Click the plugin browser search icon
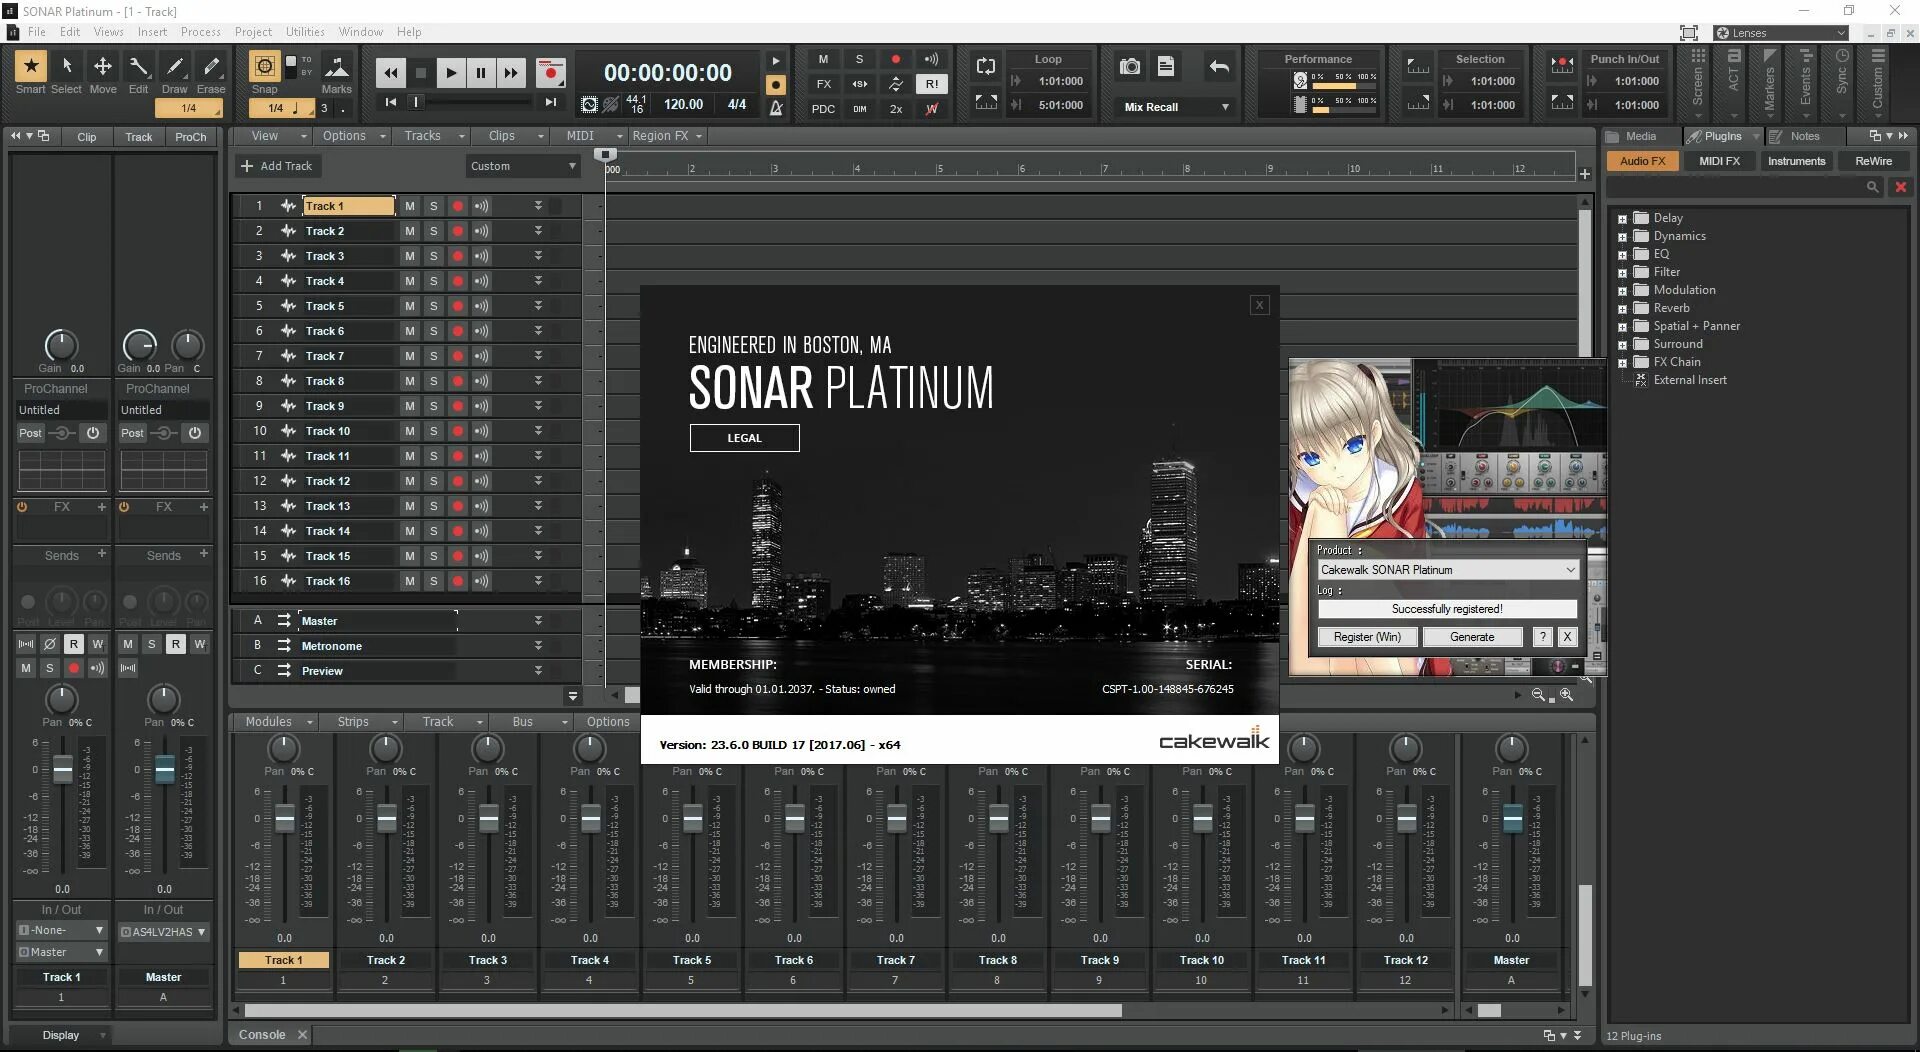The width and height of the screenshot is (1920, 1052). pyautogui.click(x=1872, y=187)
